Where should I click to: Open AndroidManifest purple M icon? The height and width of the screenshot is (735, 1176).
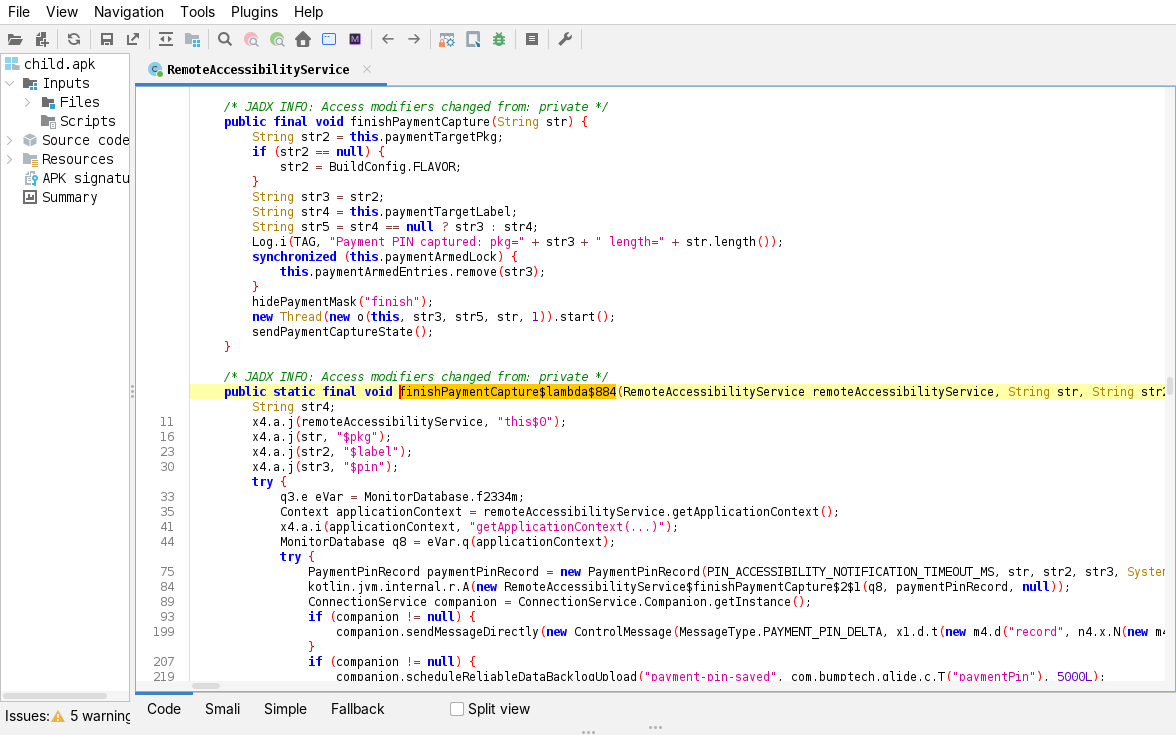point(355,40)
